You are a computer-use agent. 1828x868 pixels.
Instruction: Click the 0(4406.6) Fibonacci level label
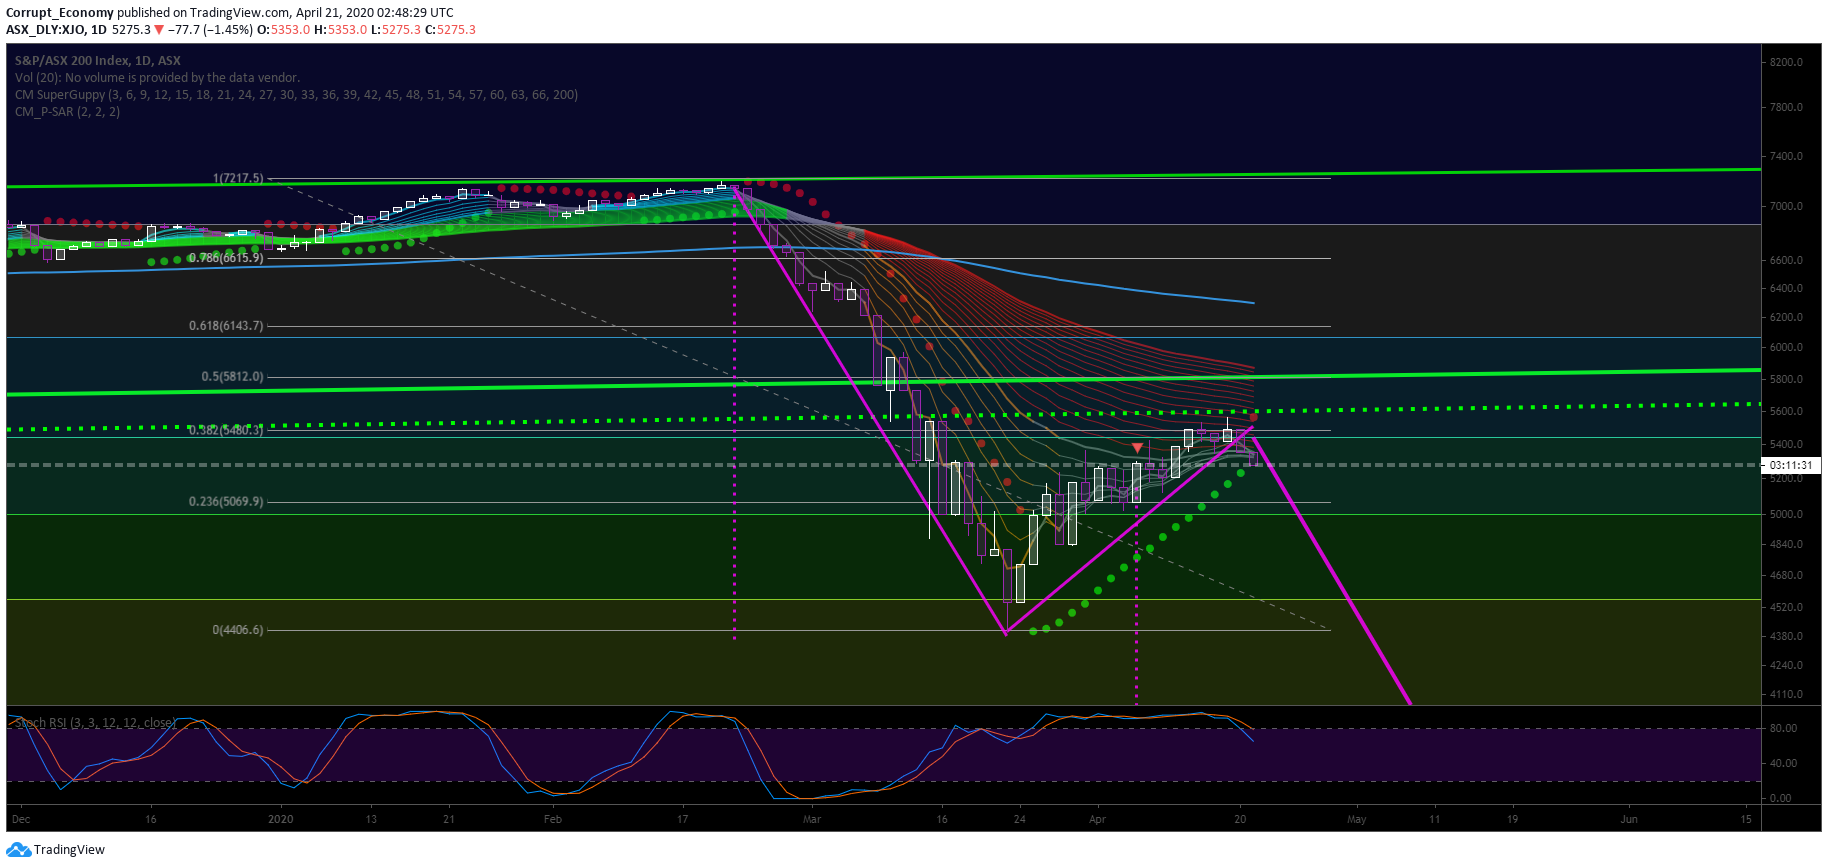238,630
